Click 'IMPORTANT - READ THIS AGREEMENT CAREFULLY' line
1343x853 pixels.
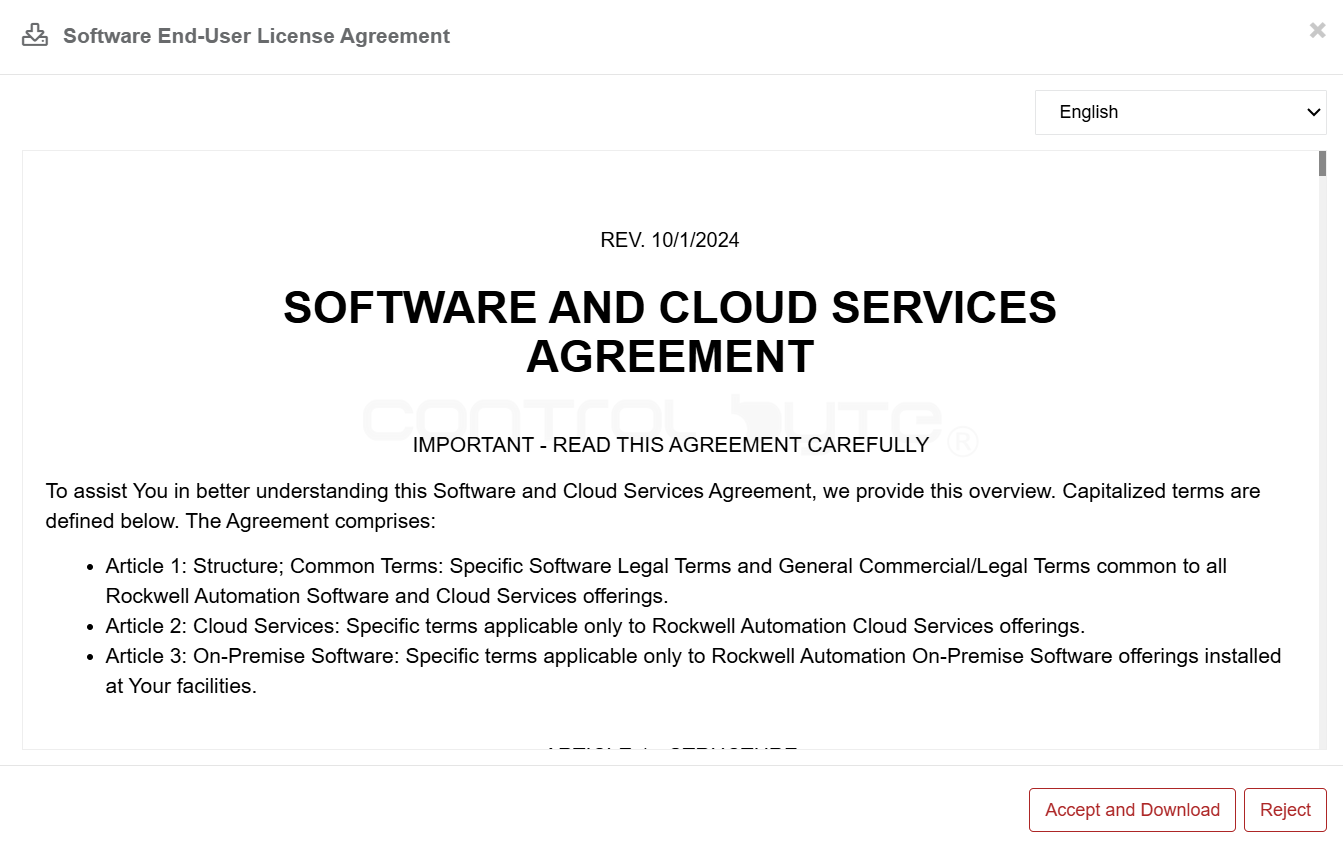coord(671,445)
